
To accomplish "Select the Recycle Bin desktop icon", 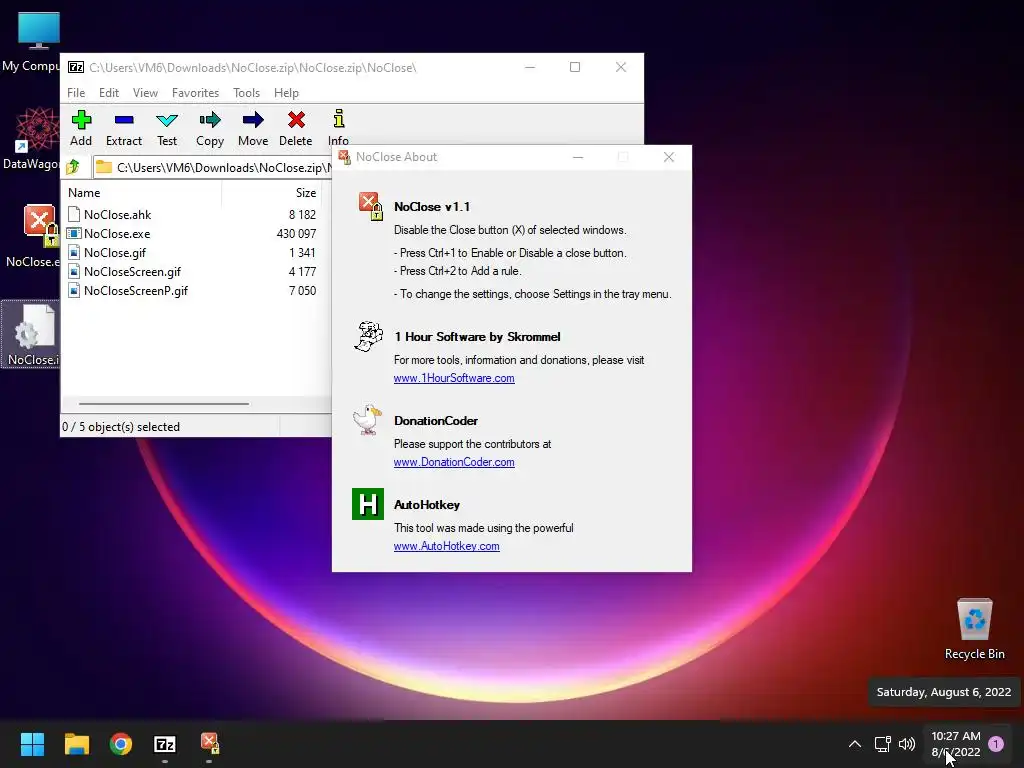I will click(974, 629).
